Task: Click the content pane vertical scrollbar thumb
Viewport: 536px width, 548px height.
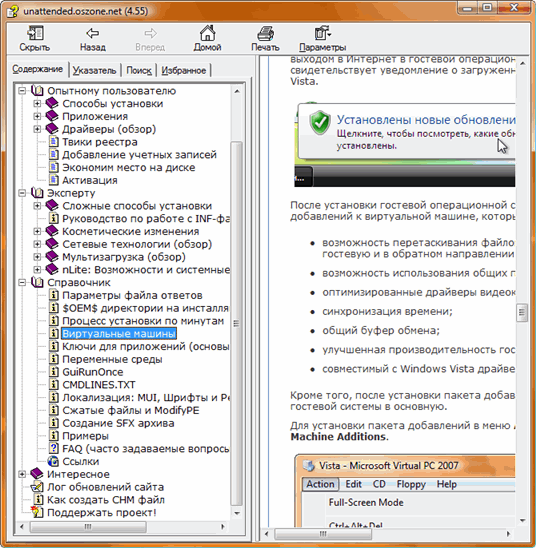Action: (x=522, y=312)
